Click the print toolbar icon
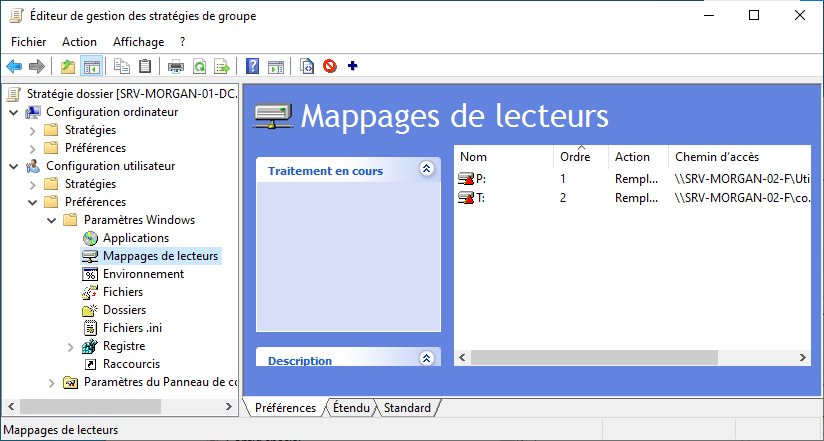Image resolution: width=824 pixels, height=441 pixels. click(x=176, y=67)
